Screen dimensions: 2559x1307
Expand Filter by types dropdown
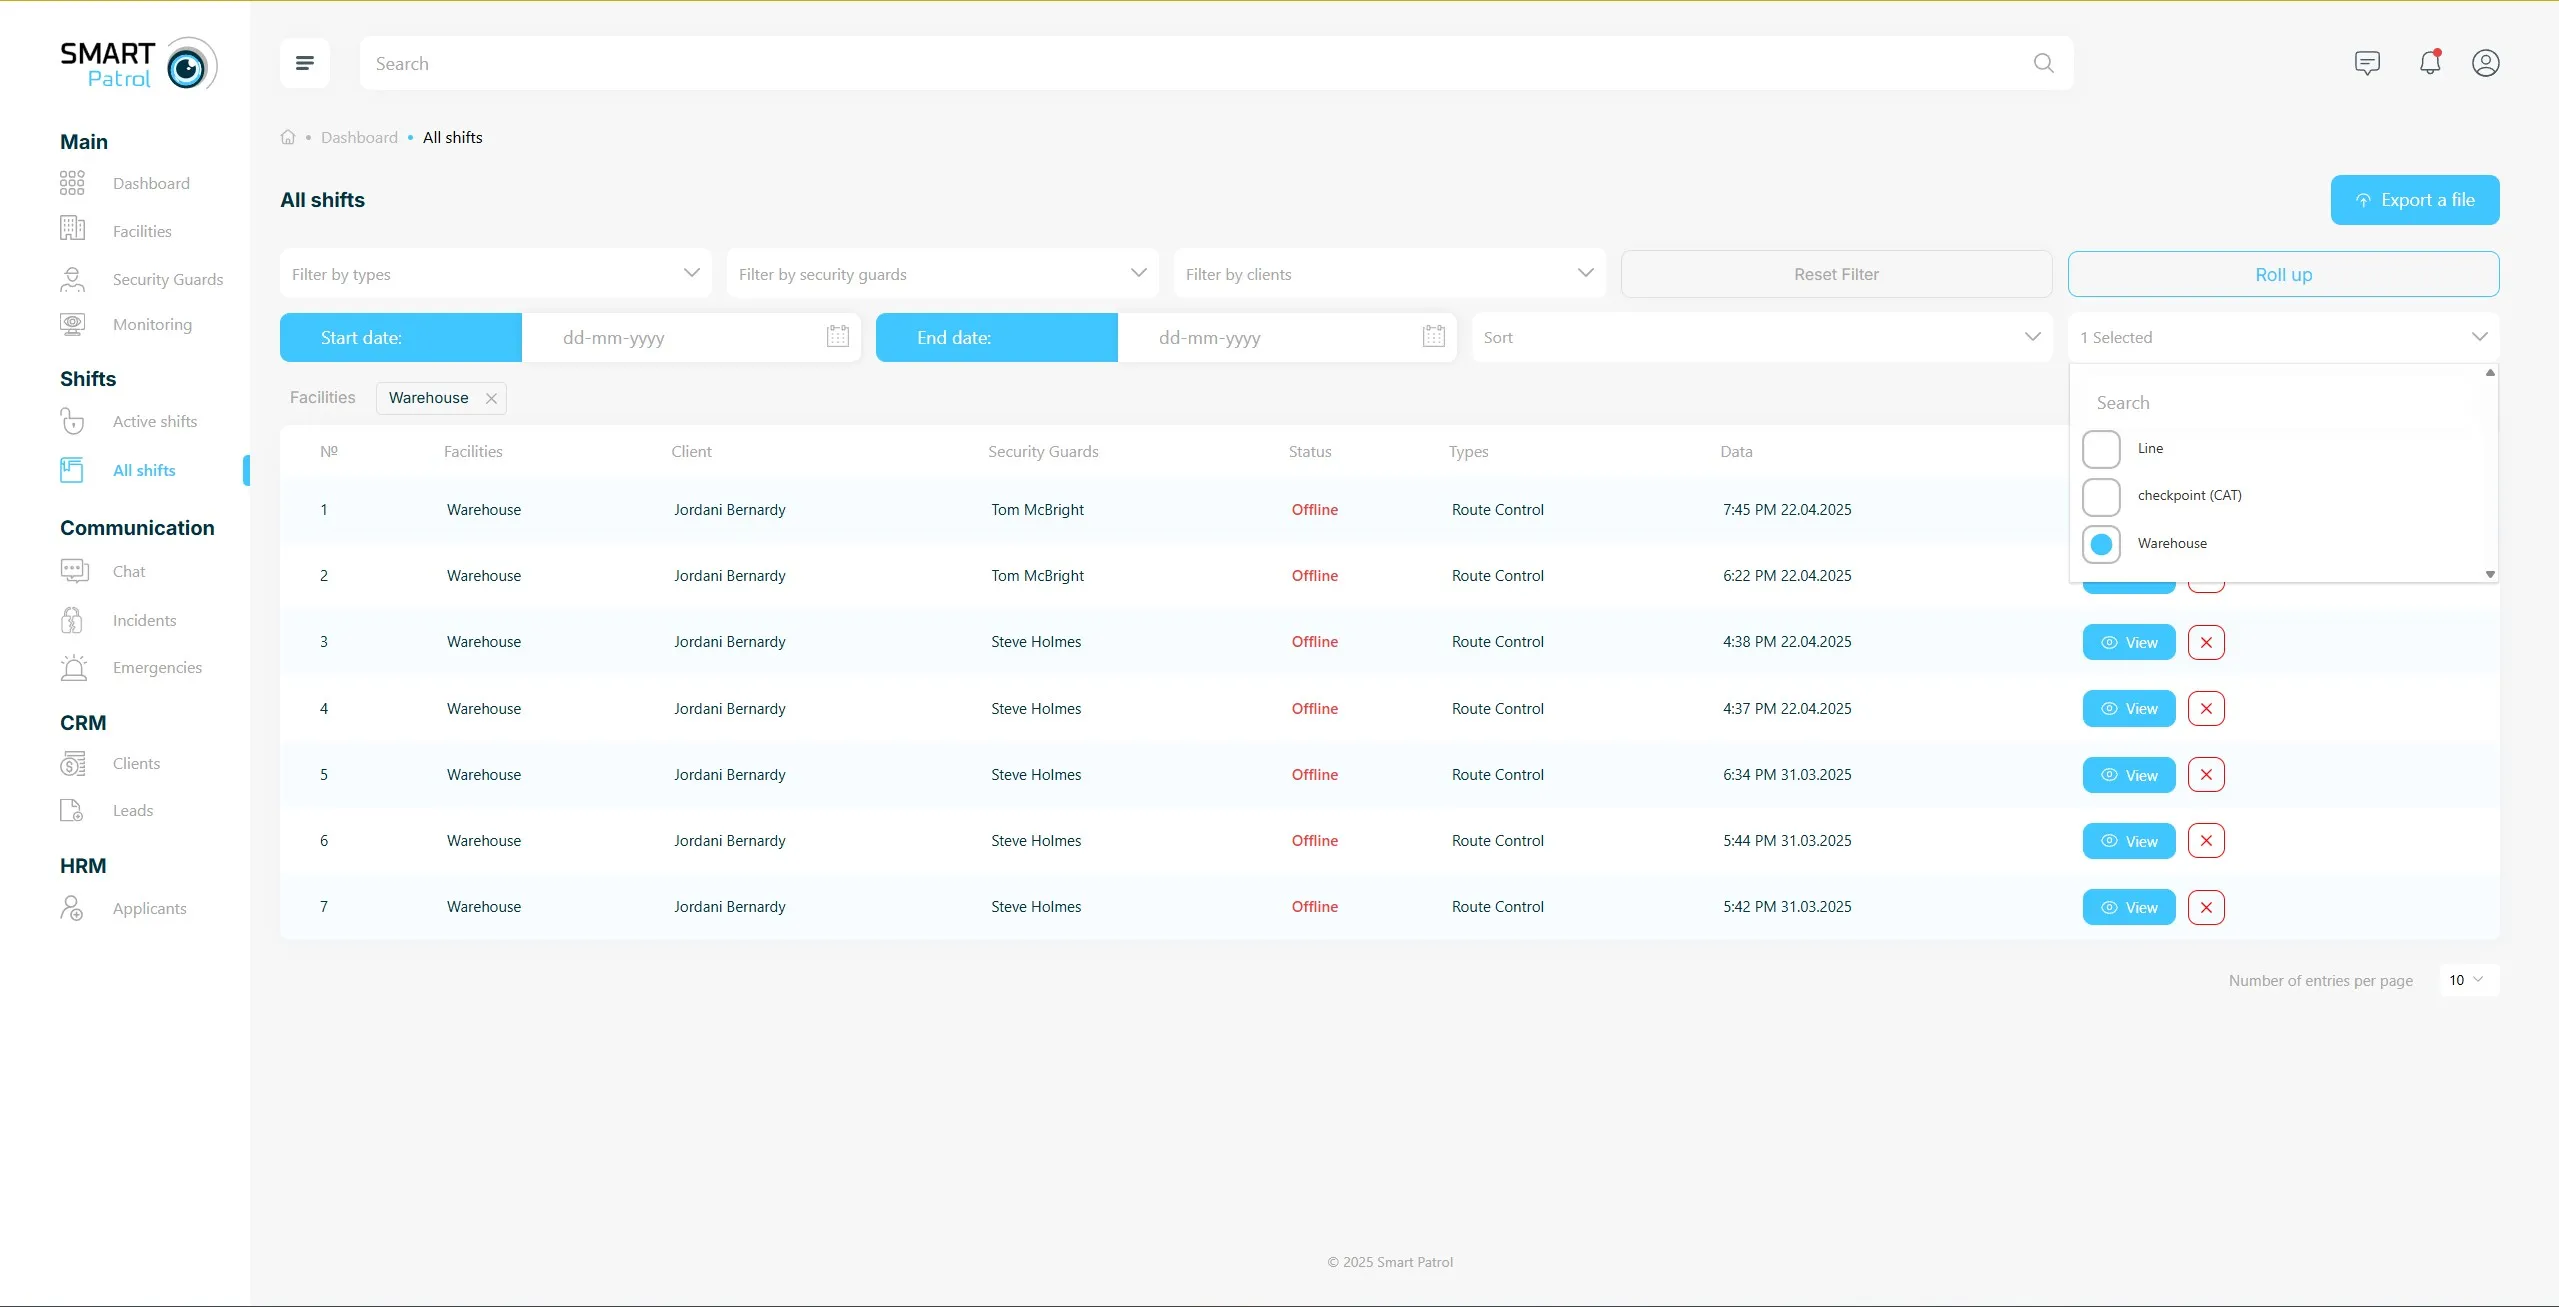(x=496, y=273)
